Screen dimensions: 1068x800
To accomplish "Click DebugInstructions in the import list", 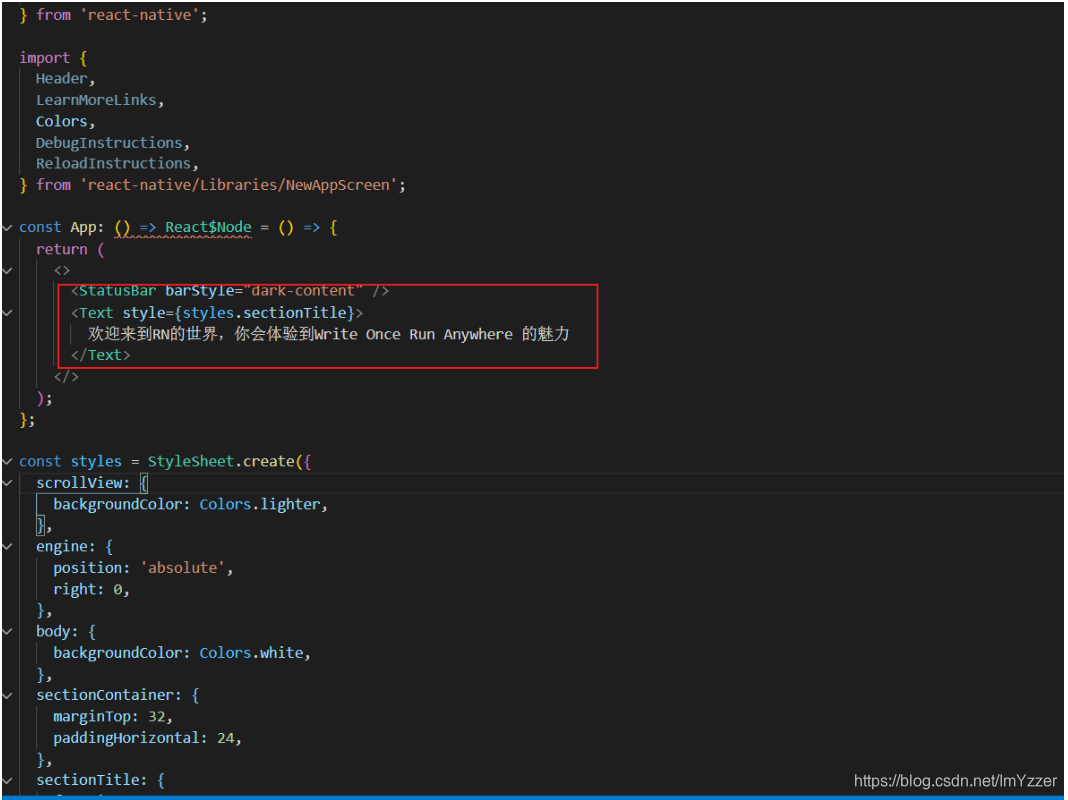I will tap(109, 143).
